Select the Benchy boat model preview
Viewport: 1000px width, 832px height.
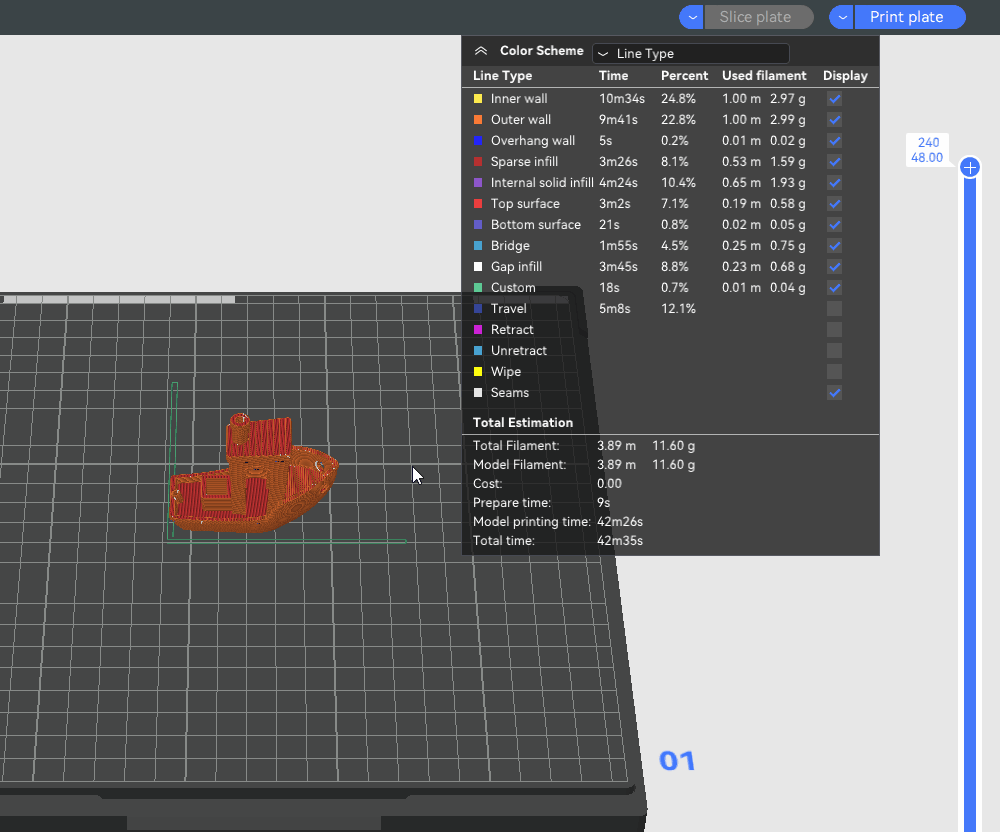click(x=252, y=480)
